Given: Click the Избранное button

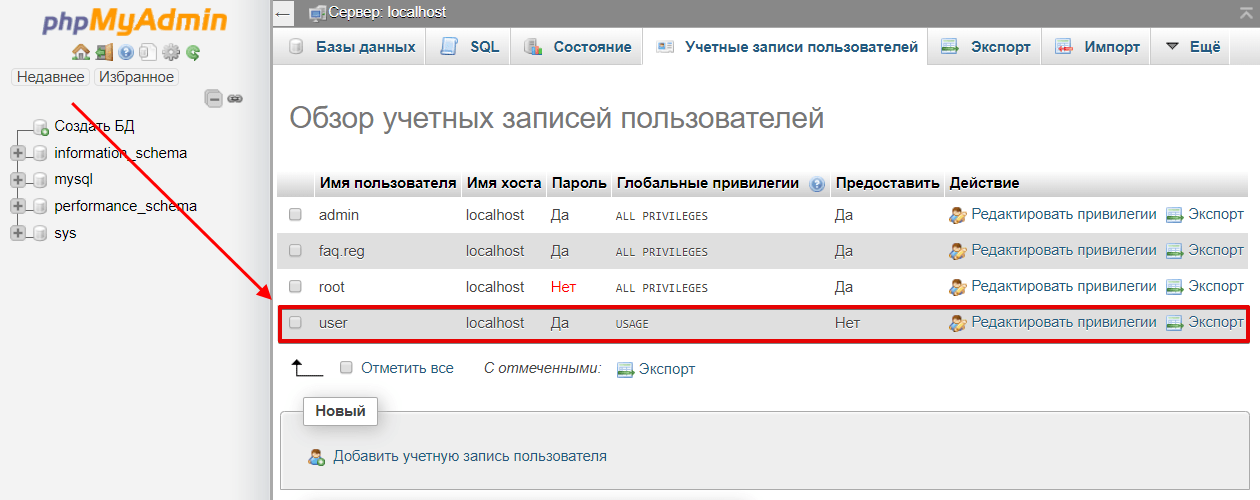Looking at the screenshot, I should pyautogui.click(x=136, y=77).
